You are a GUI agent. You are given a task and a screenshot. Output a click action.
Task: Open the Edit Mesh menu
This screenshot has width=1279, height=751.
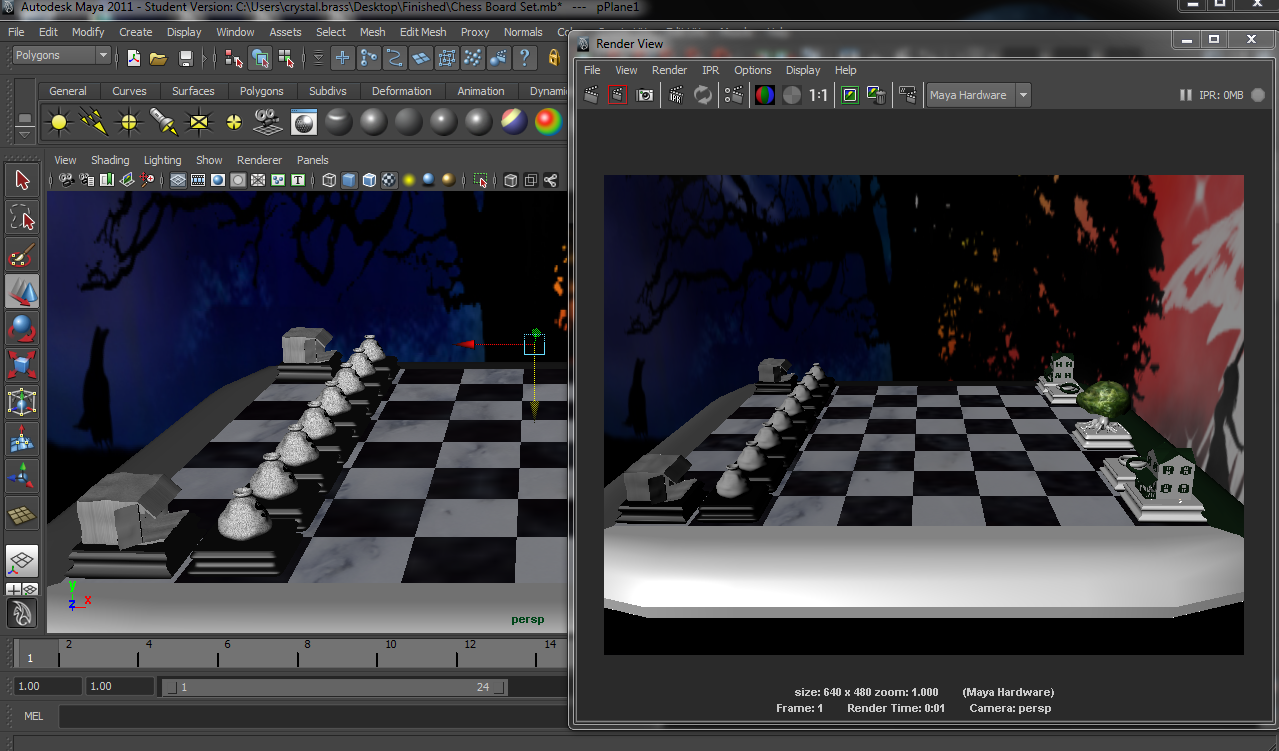(423, 32)
